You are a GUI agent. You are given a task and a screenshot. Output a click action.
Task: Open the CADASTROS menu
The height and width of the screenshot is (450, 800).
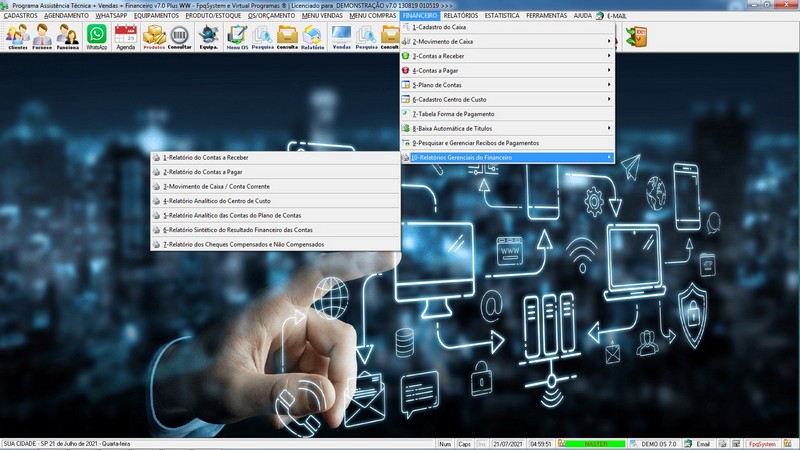(20, 16)
